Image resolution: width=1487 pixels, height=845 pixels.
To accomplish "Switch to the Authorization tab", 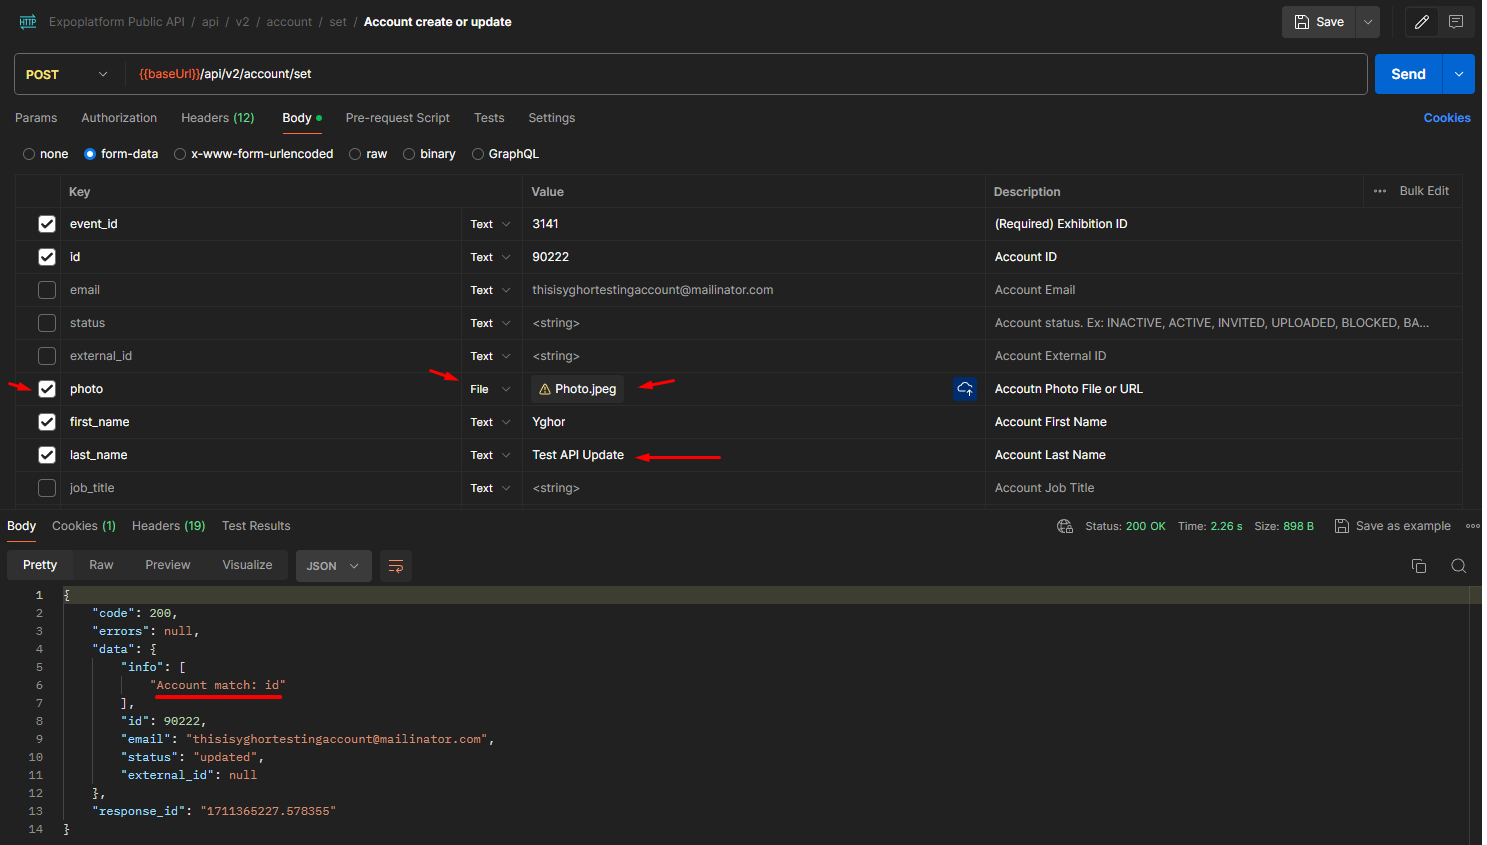I will coord(119,118).
